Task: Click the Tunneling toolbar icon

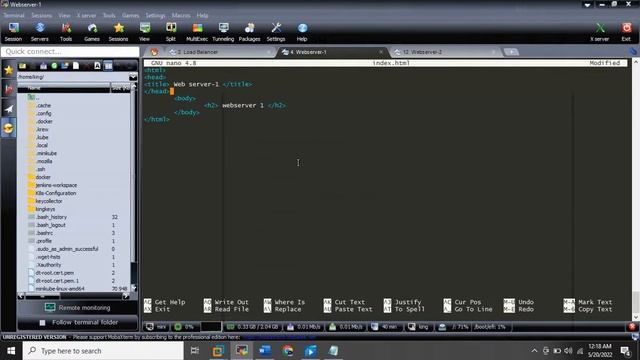Action: (x=223, y=32)
